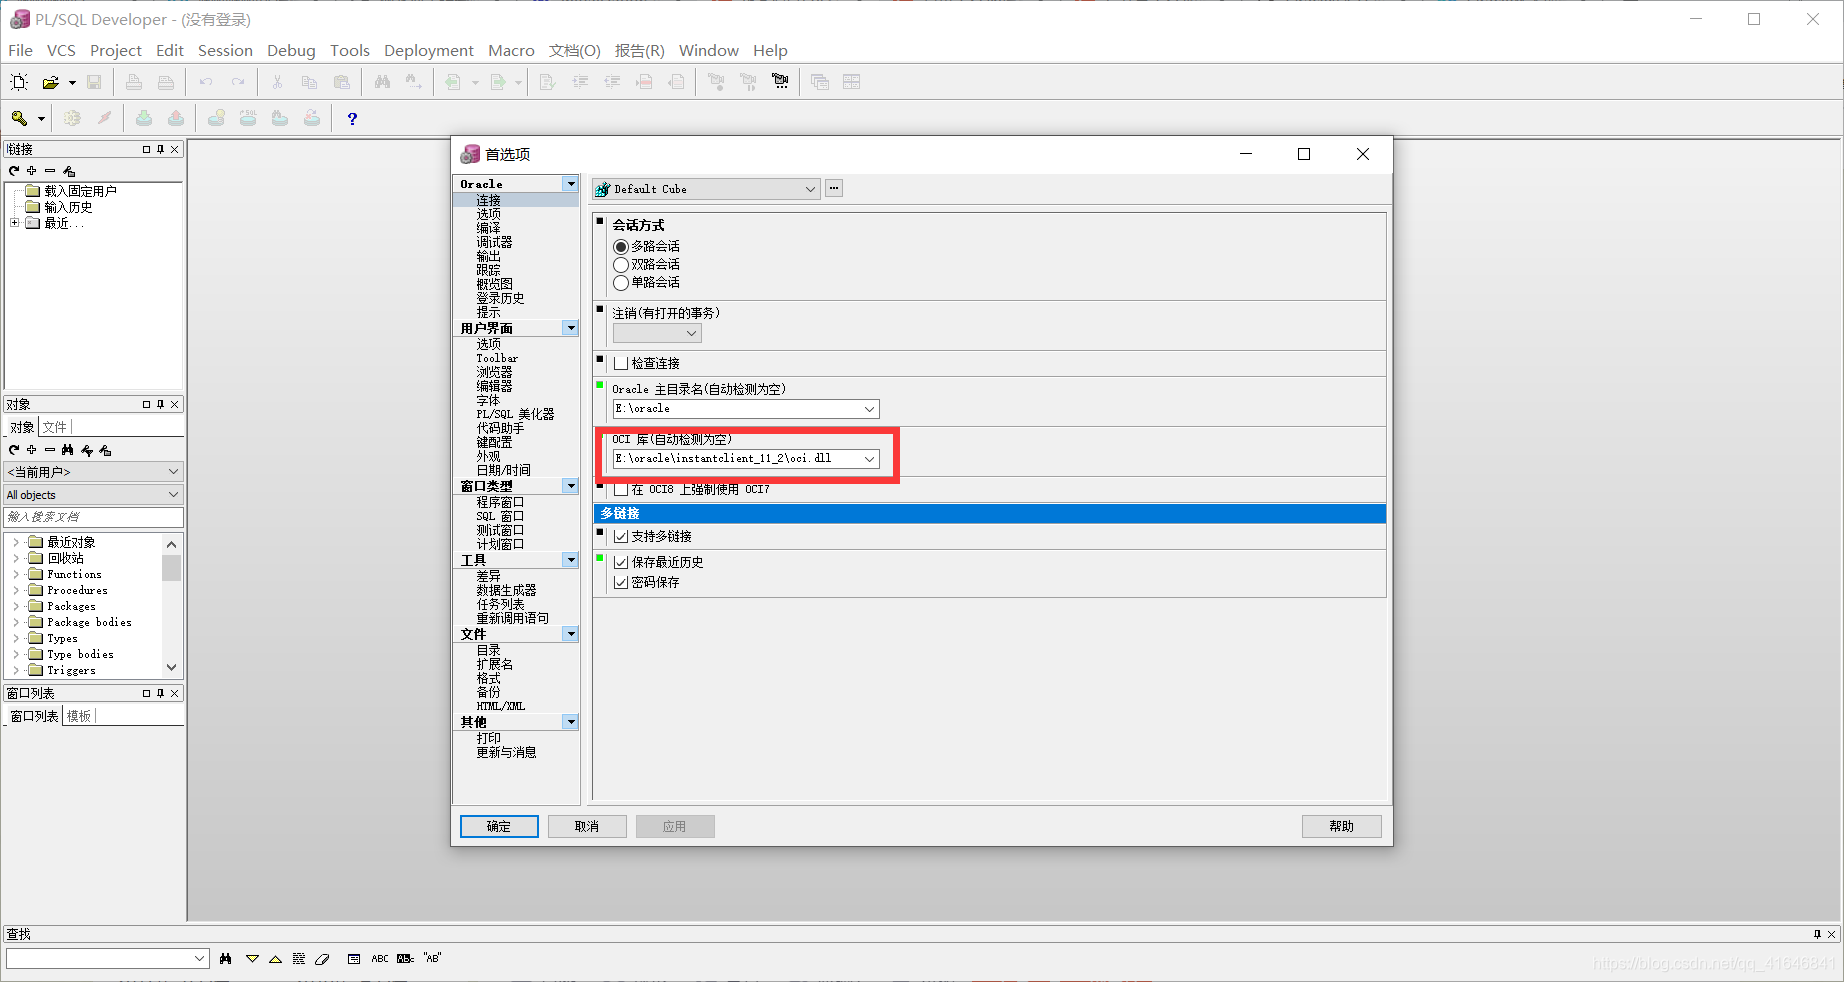
Task: Select SQL 窗口 in 窗口类型 list
Action: pyautogui.click(x=500, y=516)
